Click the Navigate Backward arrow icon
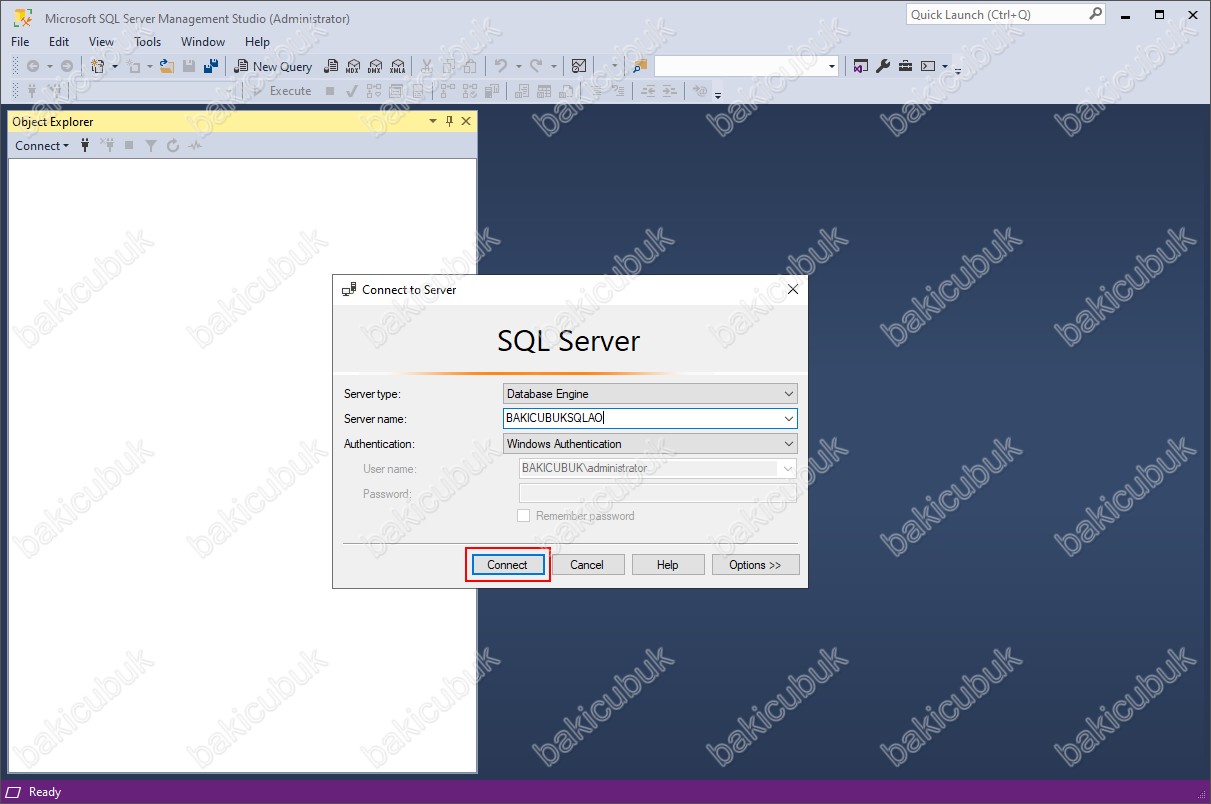The image size is (1211, 804). pos(32,66)
